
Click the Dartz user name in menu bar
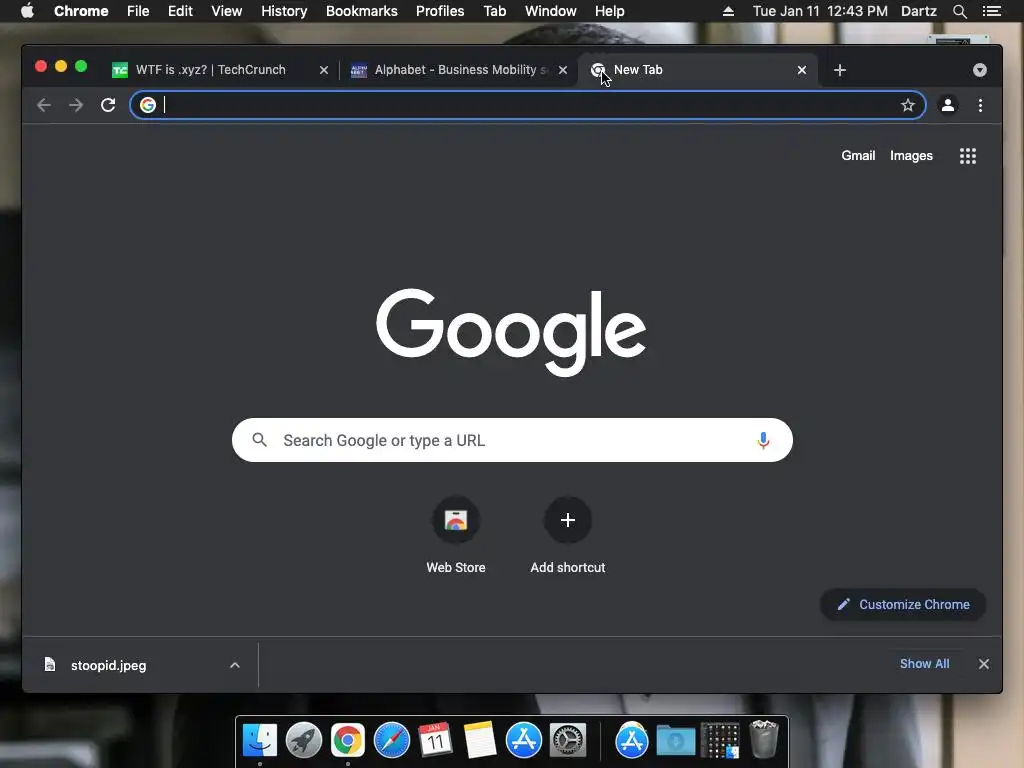point(919,11)
